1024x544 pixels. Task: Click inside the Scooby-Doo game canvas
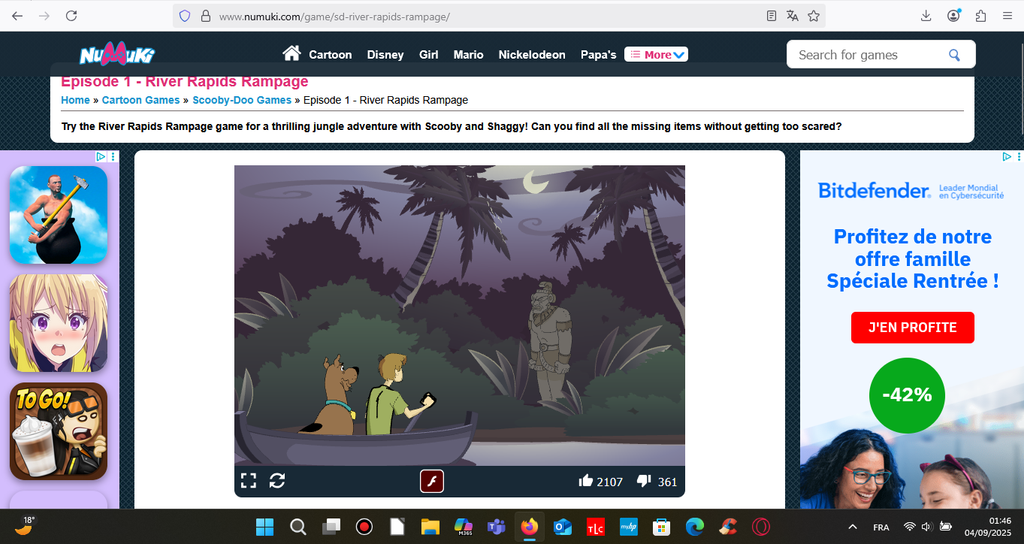[x=460, y=315]
